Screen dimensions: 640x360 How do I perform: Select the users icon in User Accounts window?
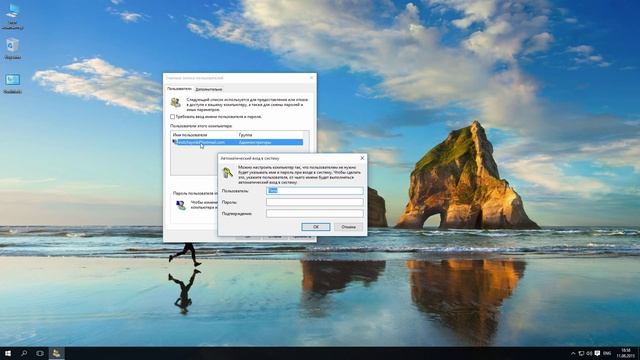[x=176, y=102]
